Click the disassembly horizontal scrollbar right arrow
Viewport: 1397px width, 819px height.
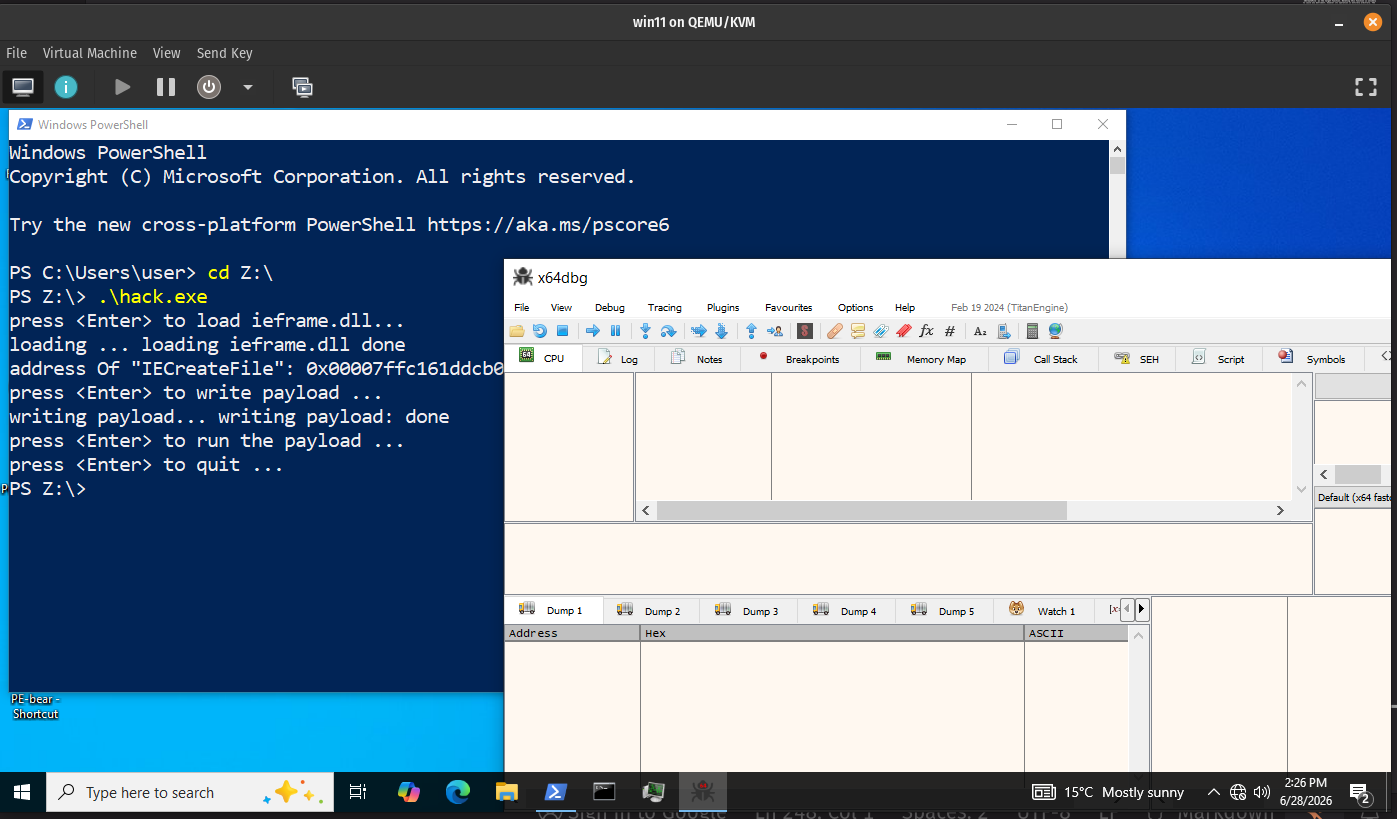(1280, 510)
